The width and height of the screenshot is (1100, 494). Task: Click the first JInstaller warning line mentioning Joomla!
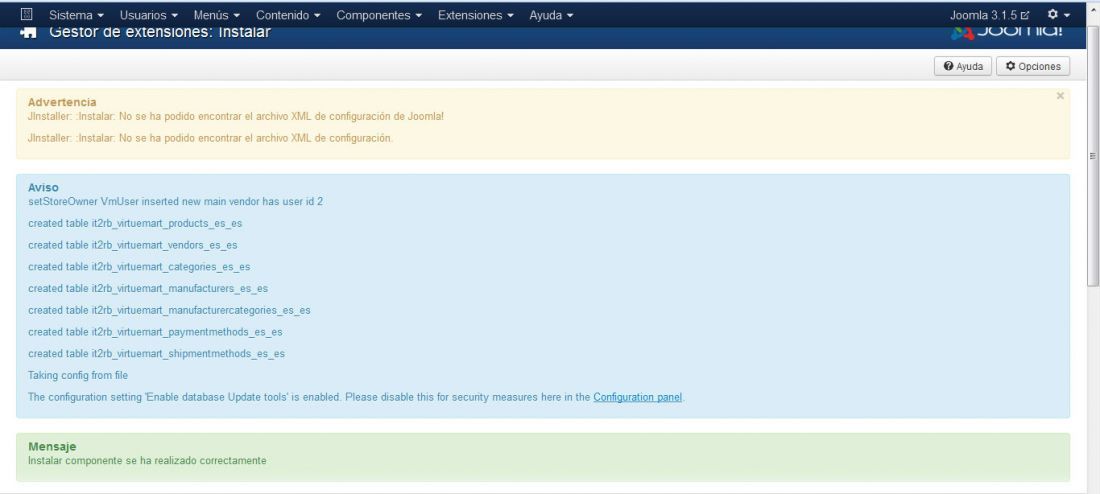click(x=236, y=116)
